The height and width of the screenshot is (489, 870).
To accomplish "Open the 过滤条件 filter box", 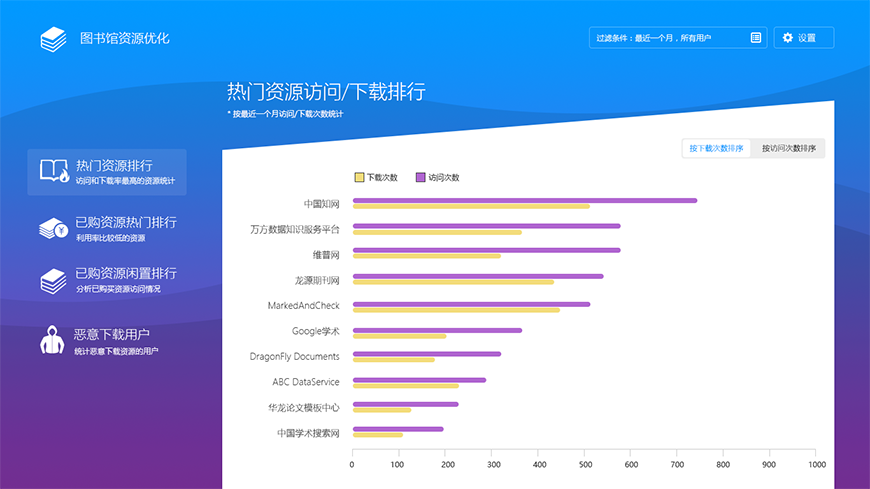I will point(678,38).
